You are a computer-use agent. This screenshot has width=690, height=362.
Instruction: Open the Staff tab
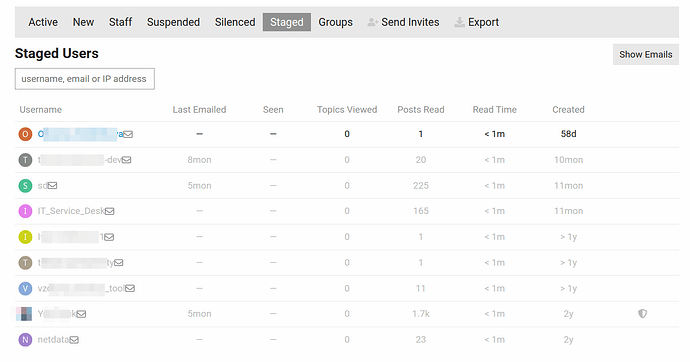coord(120,22)
